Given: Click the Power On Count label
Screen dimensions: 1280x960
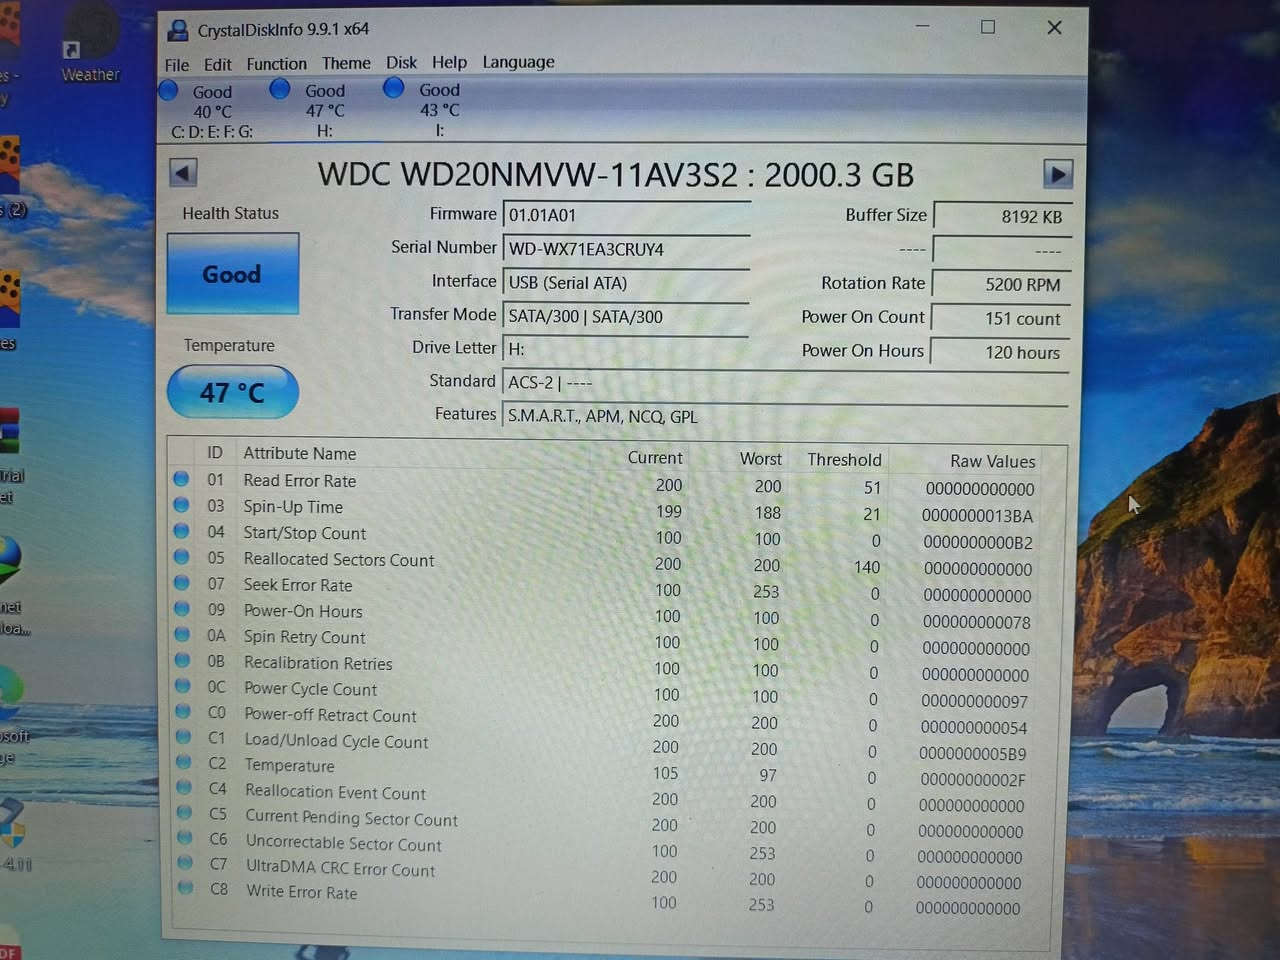Looking at the screenshot, I should point(863,317).
